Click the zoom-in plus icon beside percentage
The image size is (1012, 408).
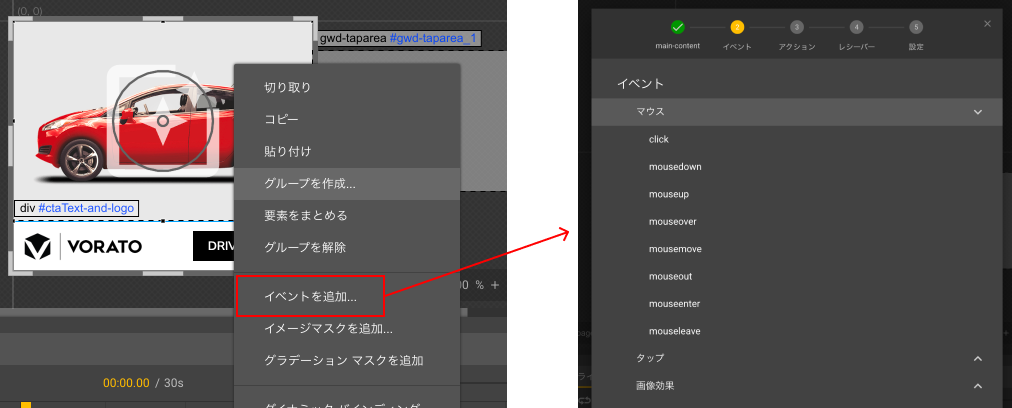point(494,285)
